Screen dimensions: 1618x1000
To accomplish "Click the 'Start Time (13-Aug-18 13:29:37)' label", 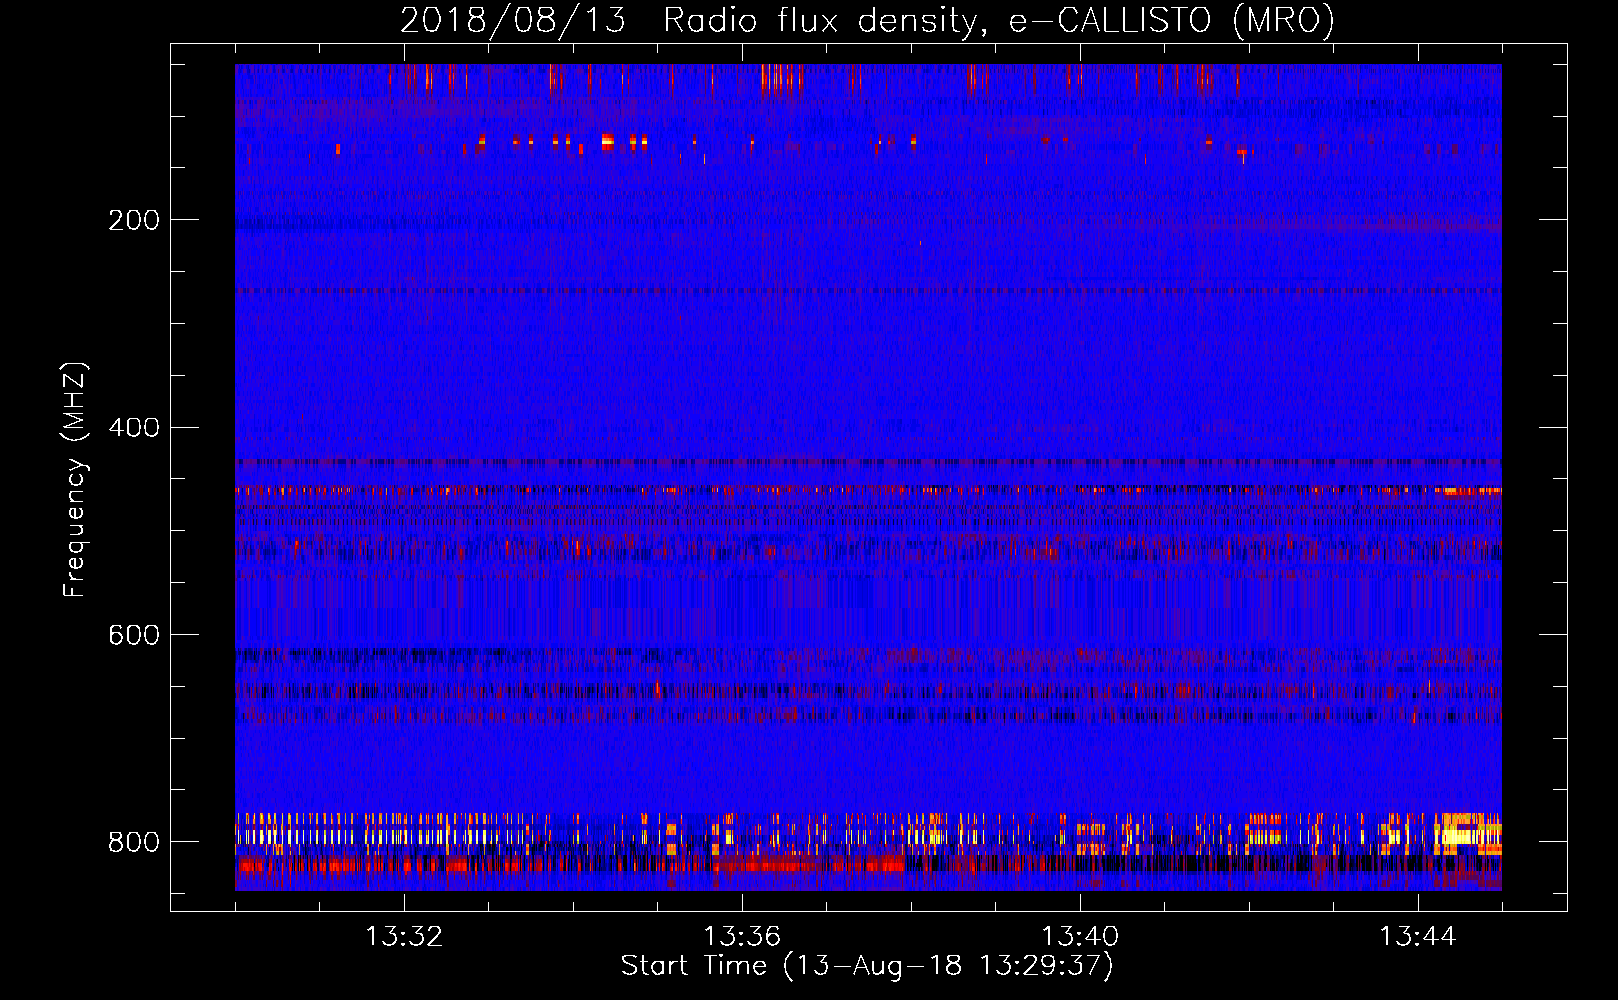I will [867, 966].
